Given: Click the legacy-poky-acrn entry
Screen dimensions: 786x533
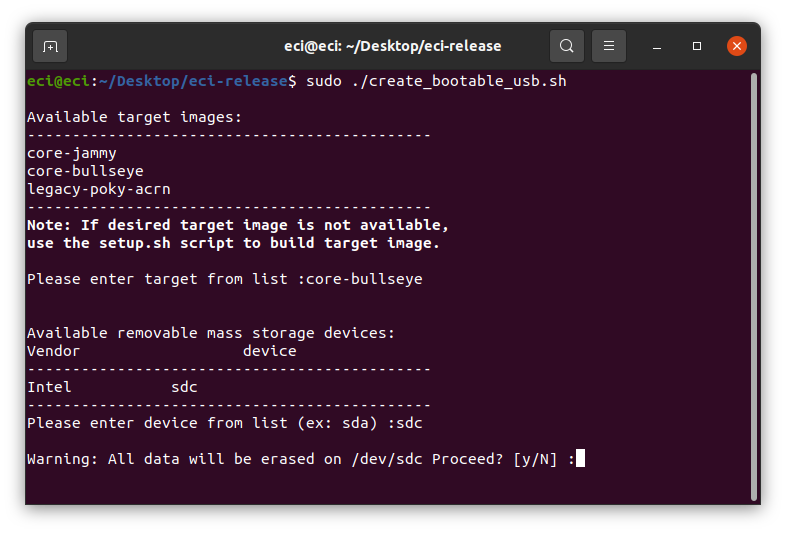Looking at the screenshot, I should tap(99, 189).
